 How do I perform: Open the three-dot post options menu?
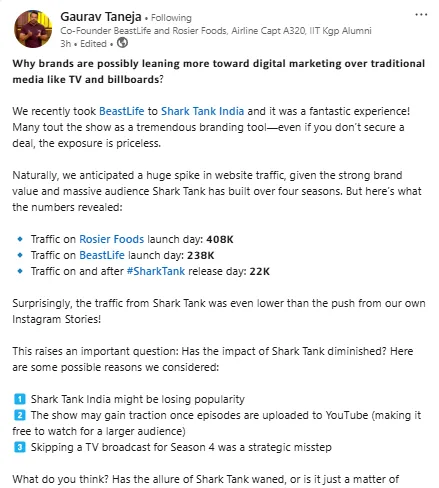421,15
